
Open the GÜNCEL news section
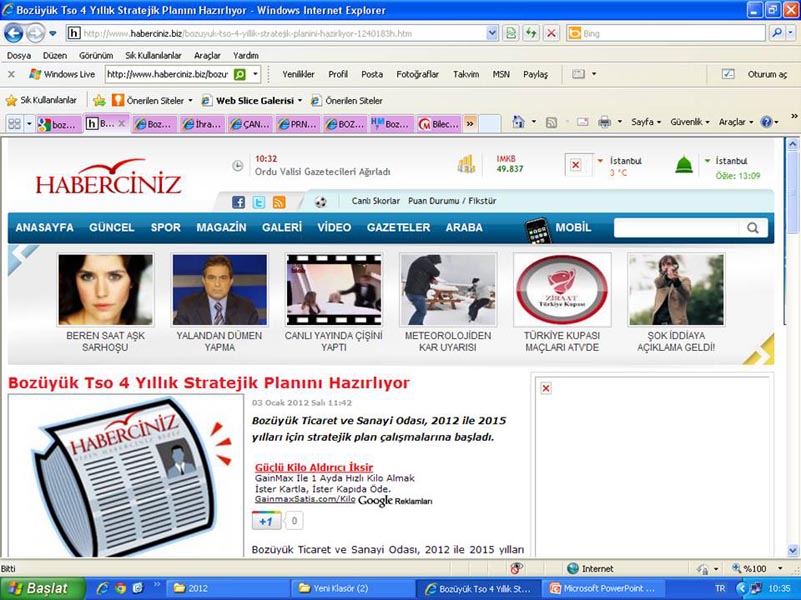click(112, 228)
